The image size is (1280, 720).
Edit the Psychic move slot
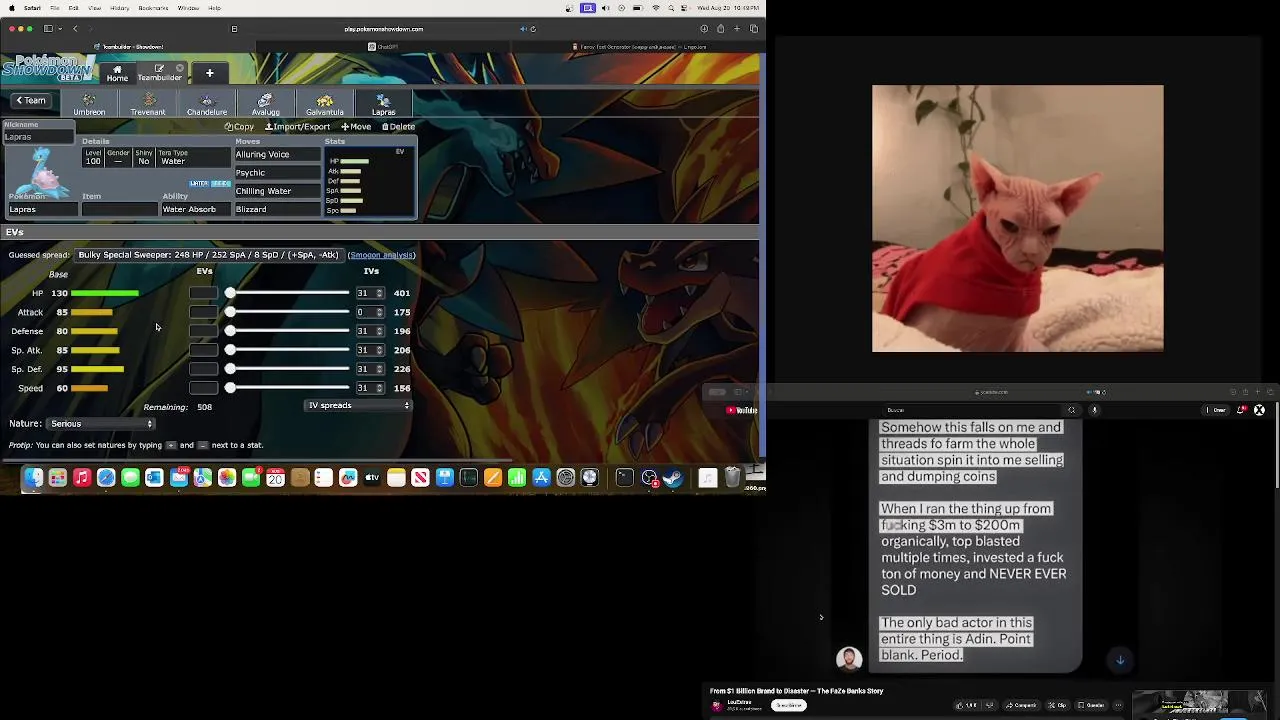click(x=277, y=173)
